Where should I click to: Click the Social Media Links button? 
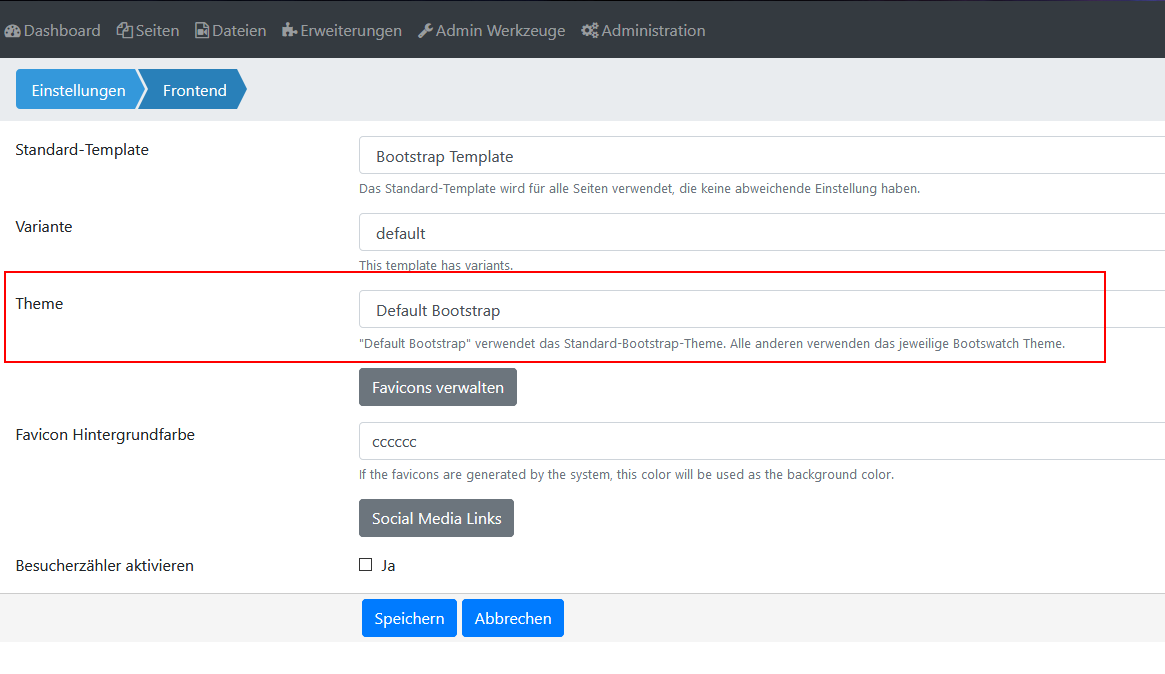[436, 518]
